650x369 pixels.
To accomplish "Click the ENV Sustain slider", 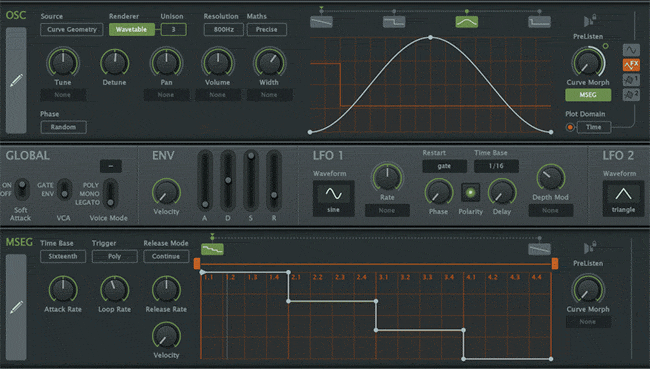I will pos(251,181).
